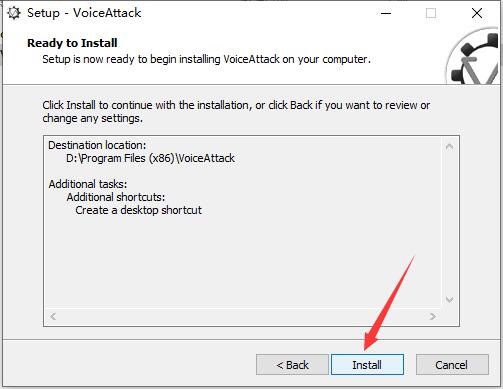503x389 pixels.
Task: Minimize the Setup window
Action: [386, 13]
